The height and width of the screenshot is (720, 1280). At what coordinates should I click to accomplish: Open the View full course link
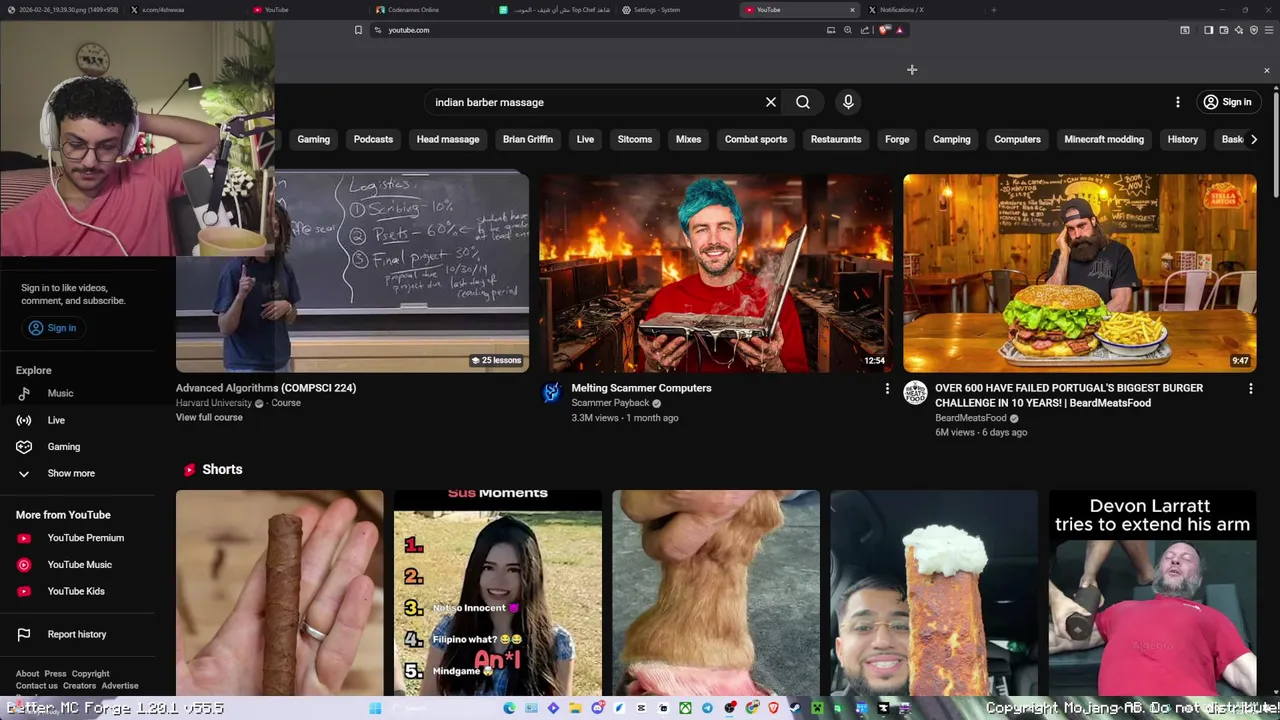pyautogui.click(x=209, y=417)
